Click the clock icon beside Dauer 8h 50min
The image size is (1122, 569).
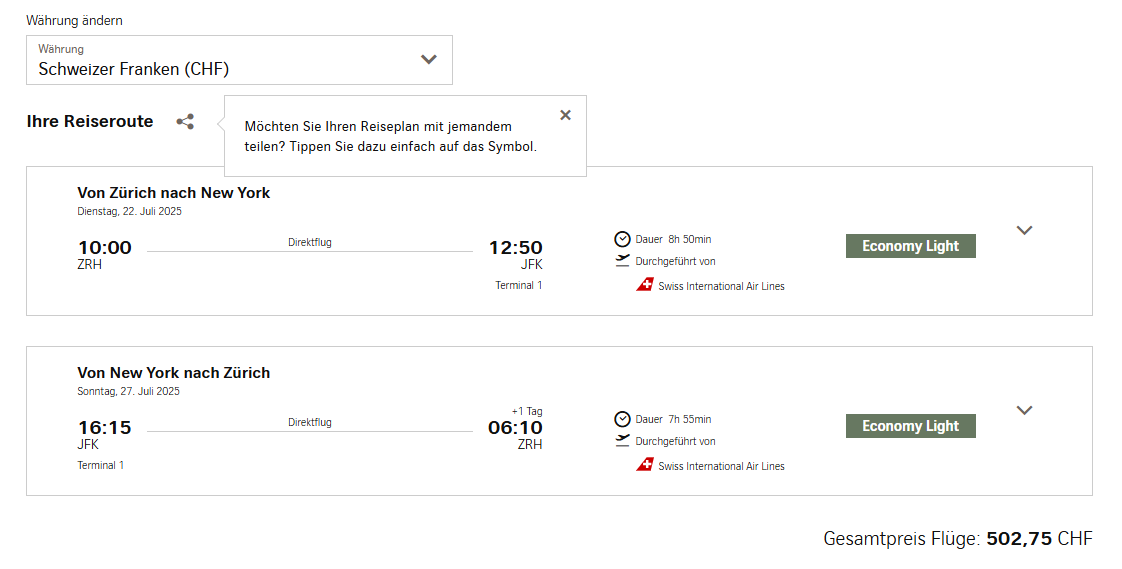point(622,239)
